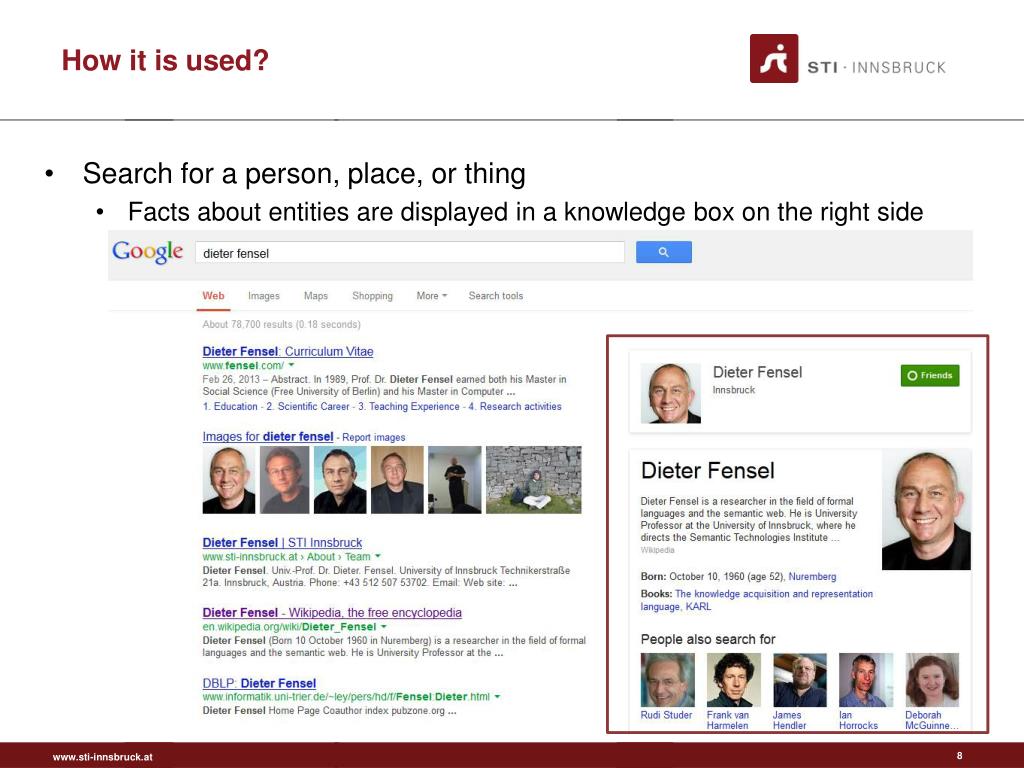The image size is (1024, 768).
Task: Open Dieter Fensel | STI Innsbruck result
Action: (x=282, y=543)
